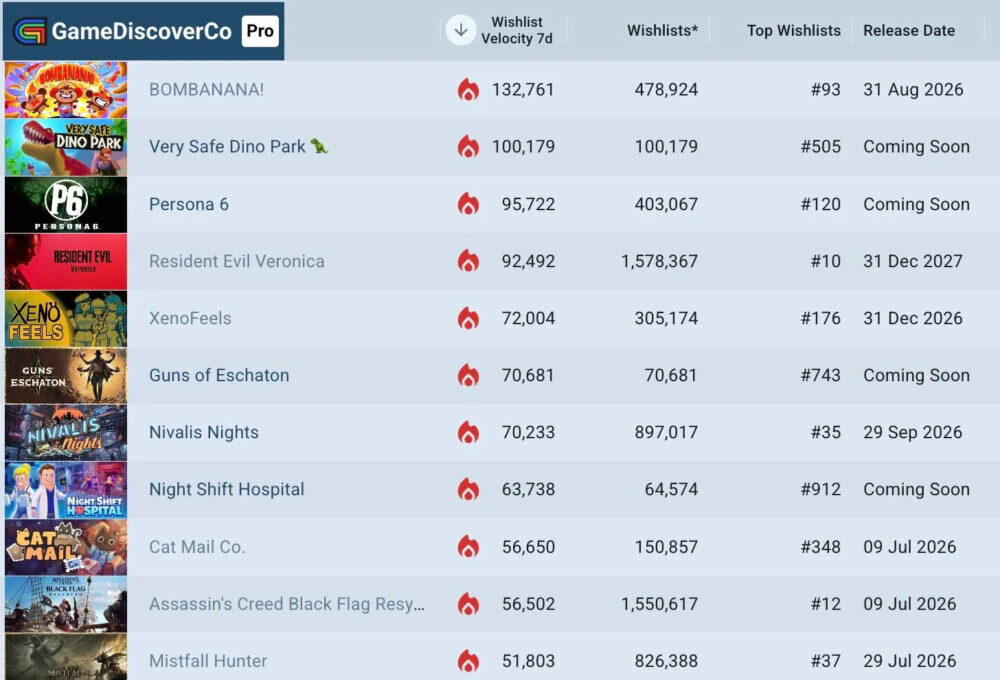Click the Nivalis Nights cover thumbnail
This screenshot has height=680, width=1000.
coord(66,432)
